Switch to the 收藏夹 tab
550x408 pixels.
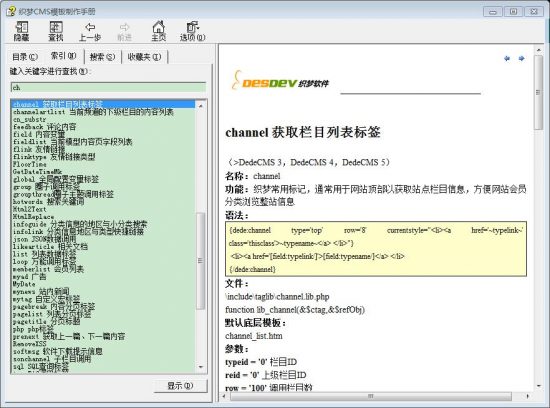144,57
